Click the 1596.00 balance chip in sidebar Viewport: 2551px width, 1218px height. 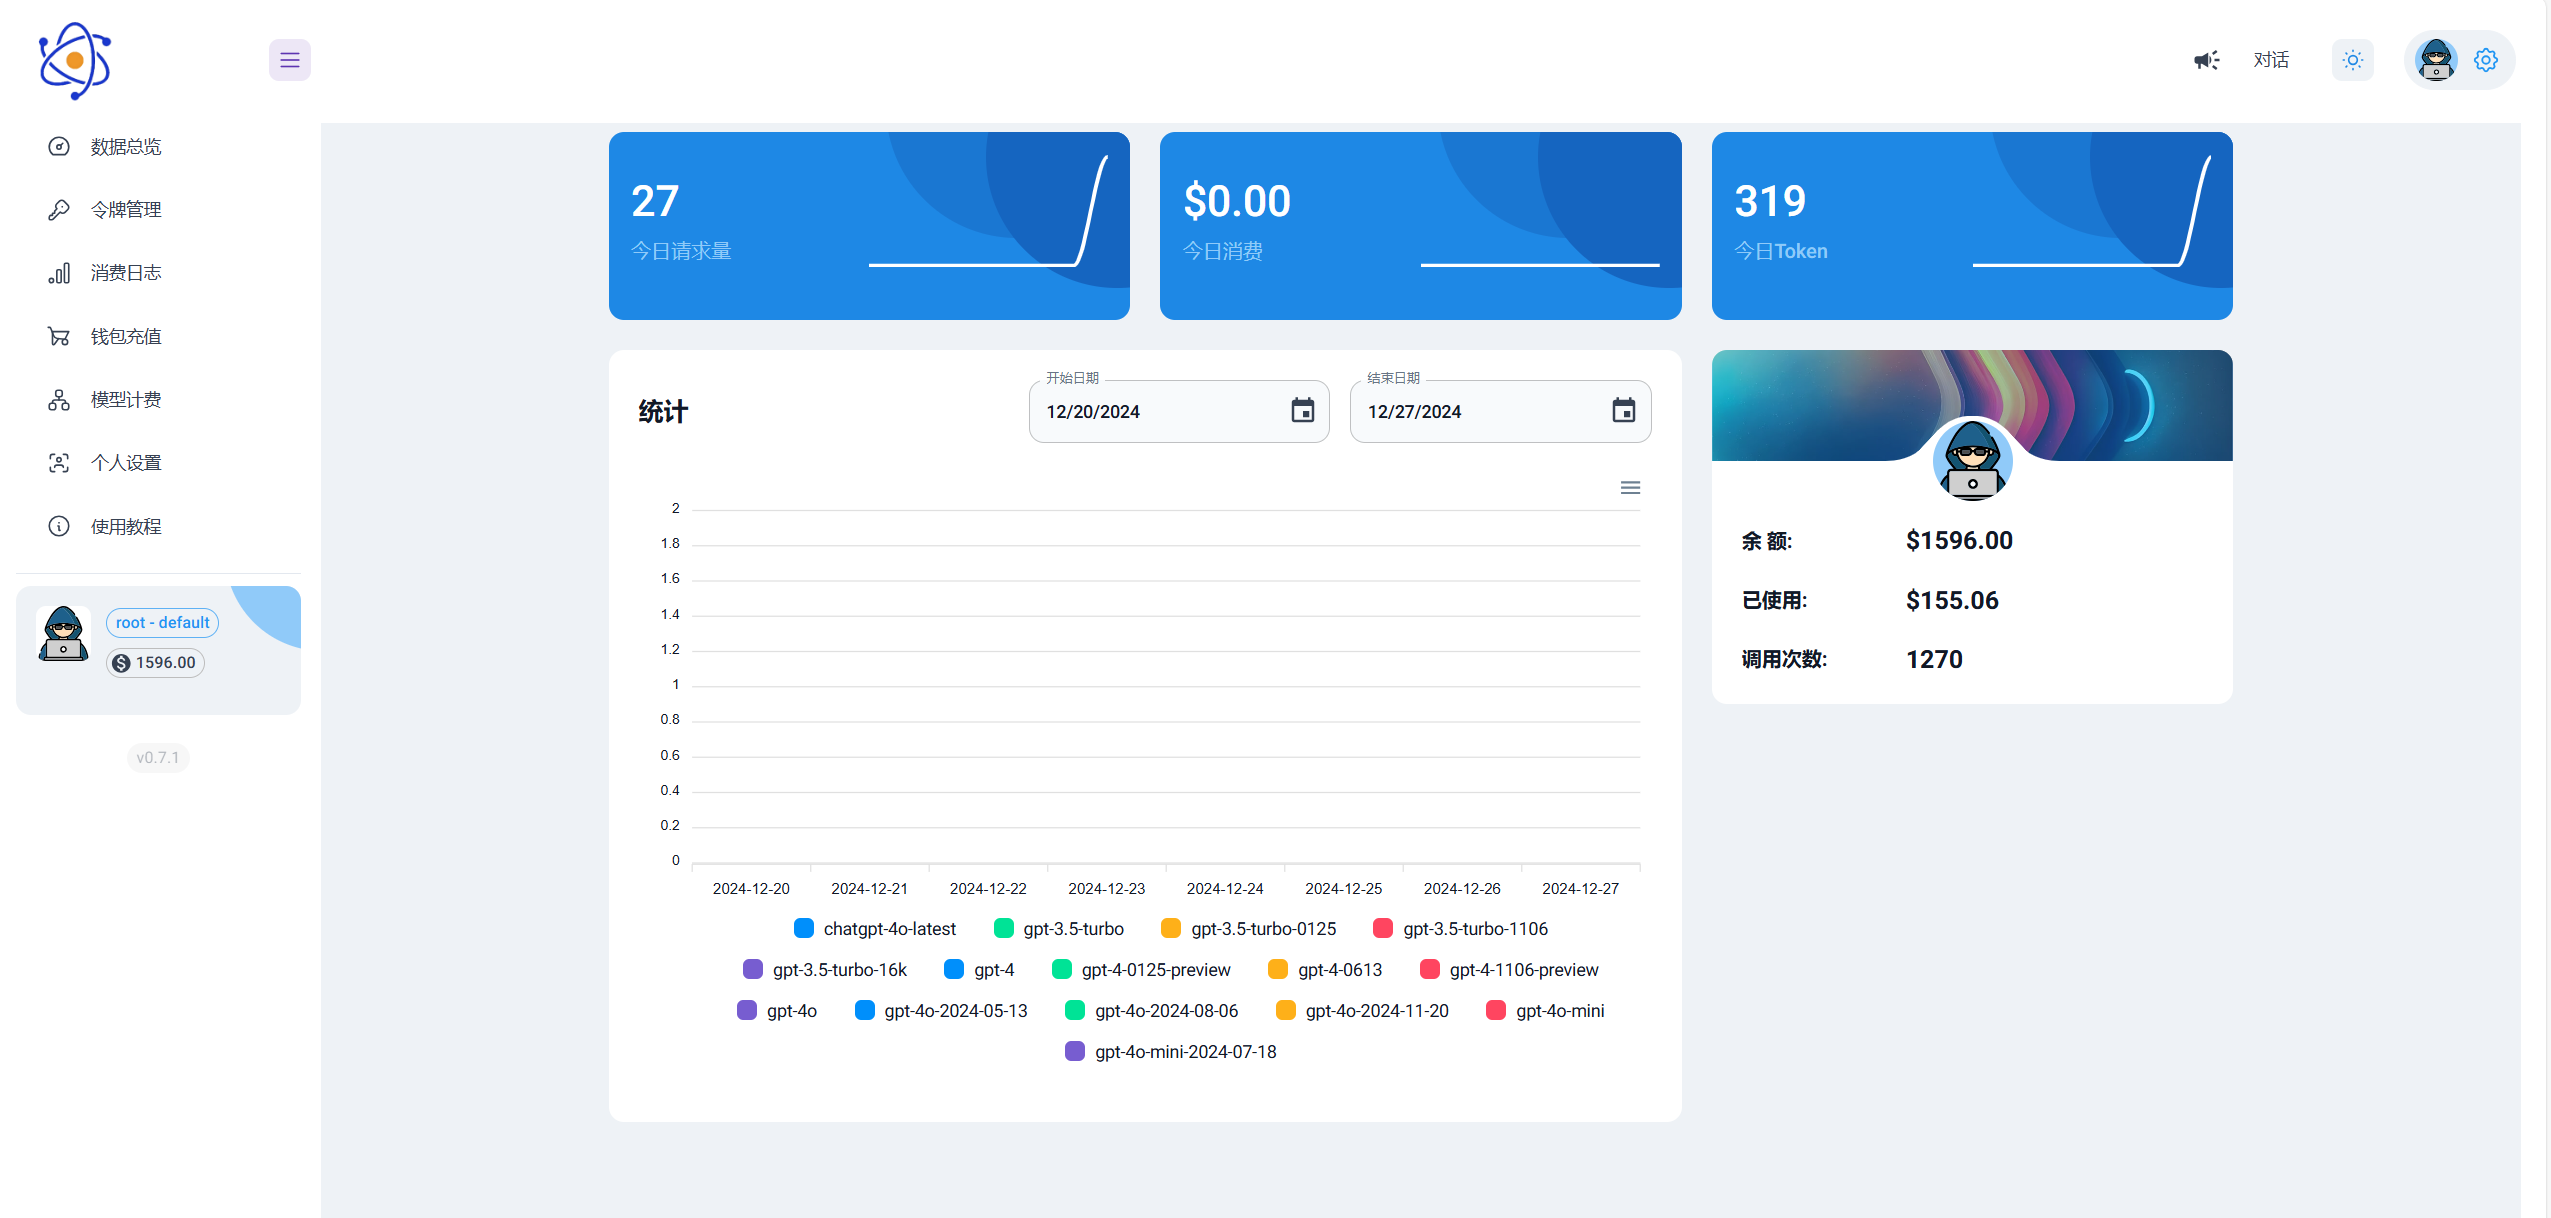pos(155,663)
